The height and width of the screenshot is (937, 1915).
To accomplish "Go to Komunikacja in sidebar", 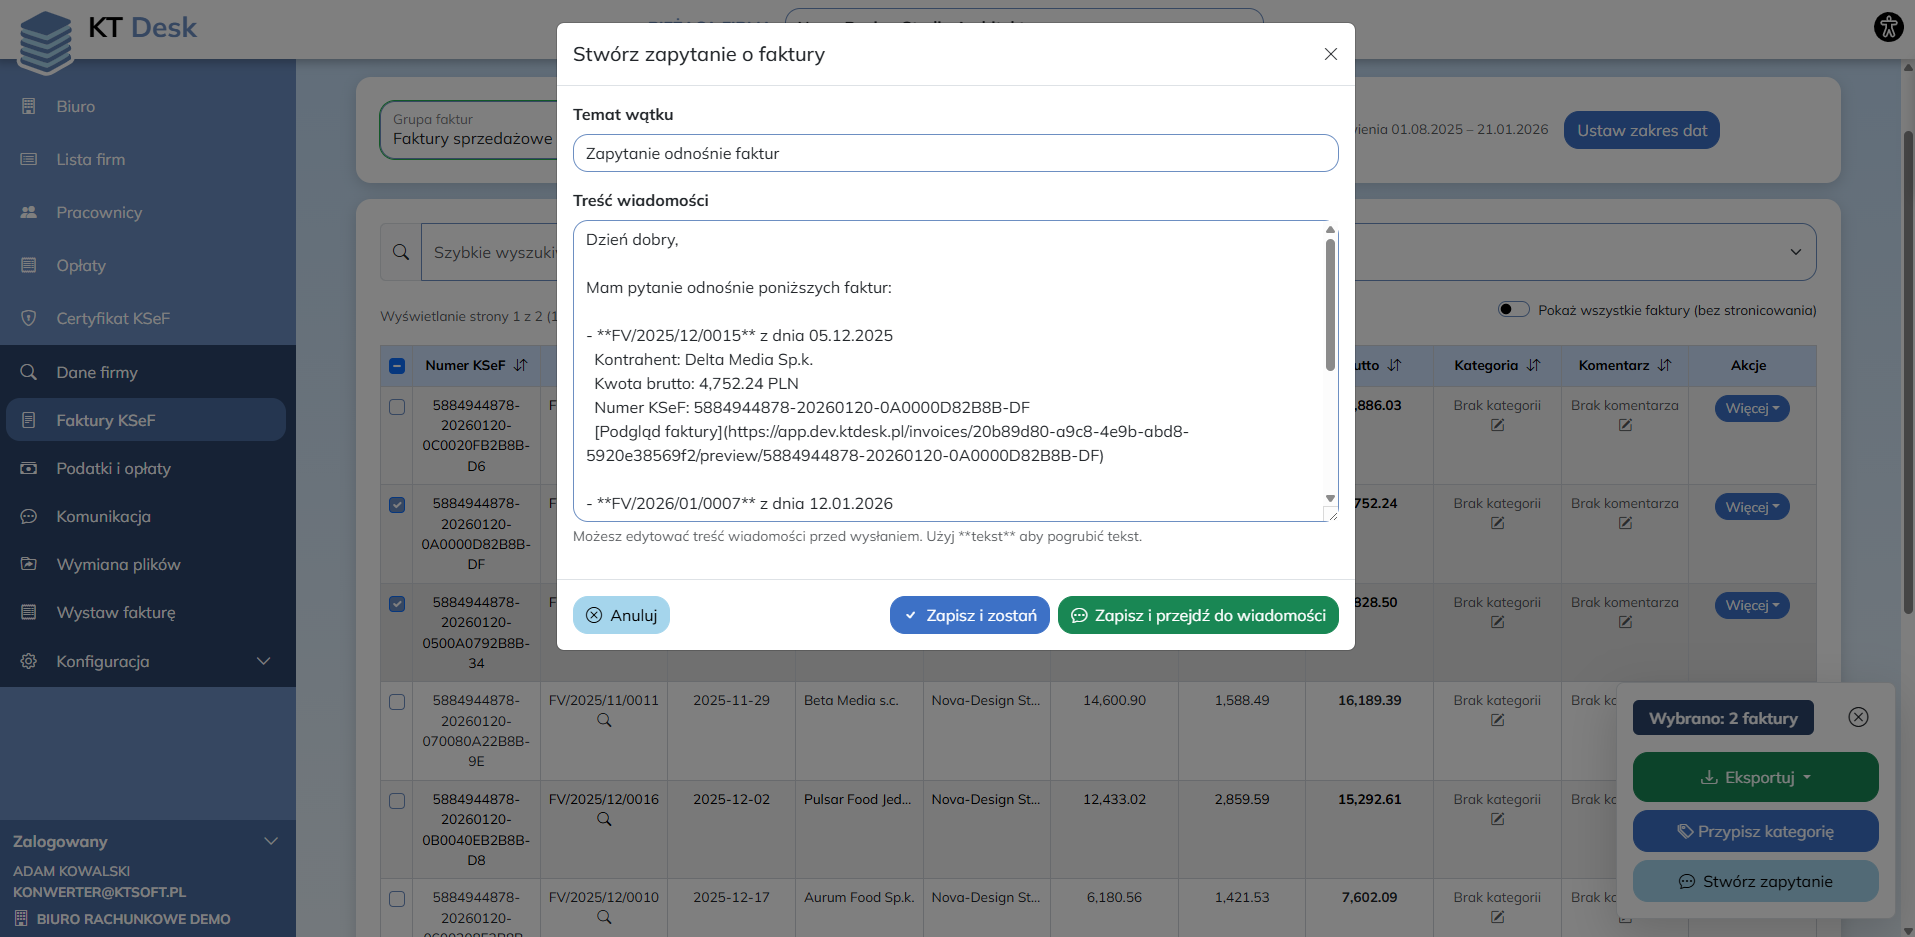I will 104,516.
